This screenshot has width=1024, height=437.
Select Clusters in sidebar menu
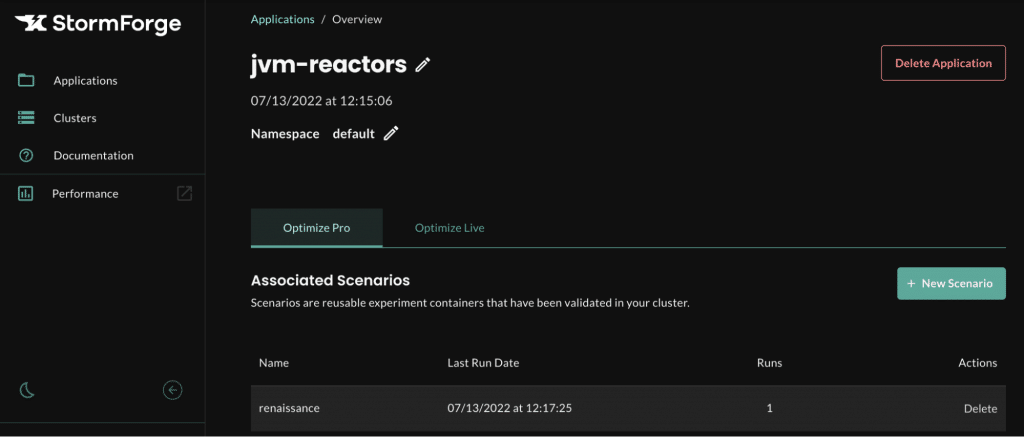75,118
